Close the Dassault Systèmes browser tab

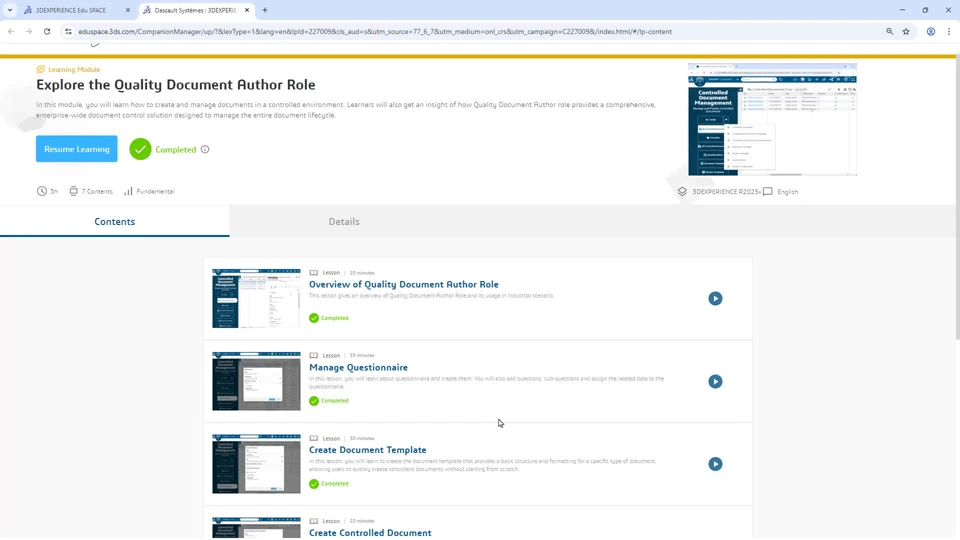[x=247, y=10]
